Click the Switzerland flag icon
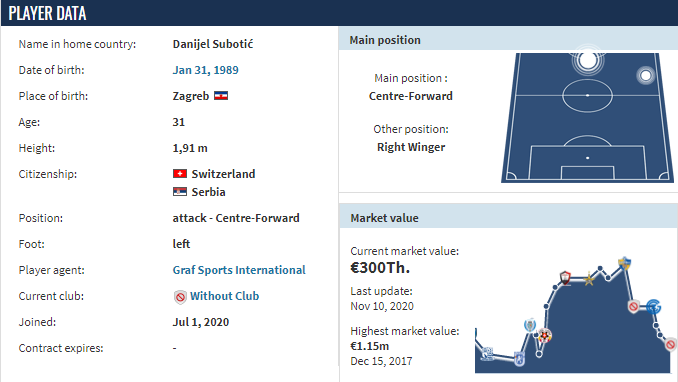 [180, 174]
